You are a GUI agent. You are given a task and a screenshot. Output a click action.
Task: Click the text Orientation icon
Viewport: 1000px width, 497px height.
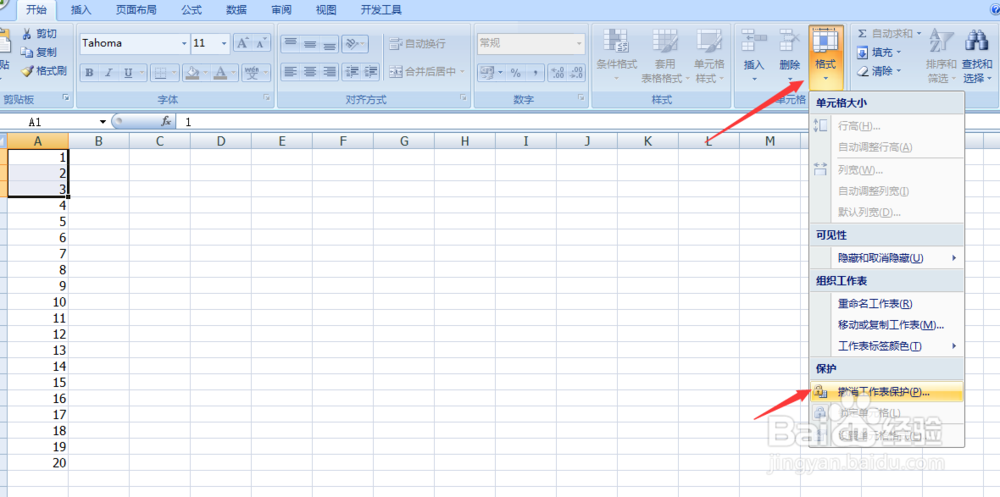coord(351,43)
